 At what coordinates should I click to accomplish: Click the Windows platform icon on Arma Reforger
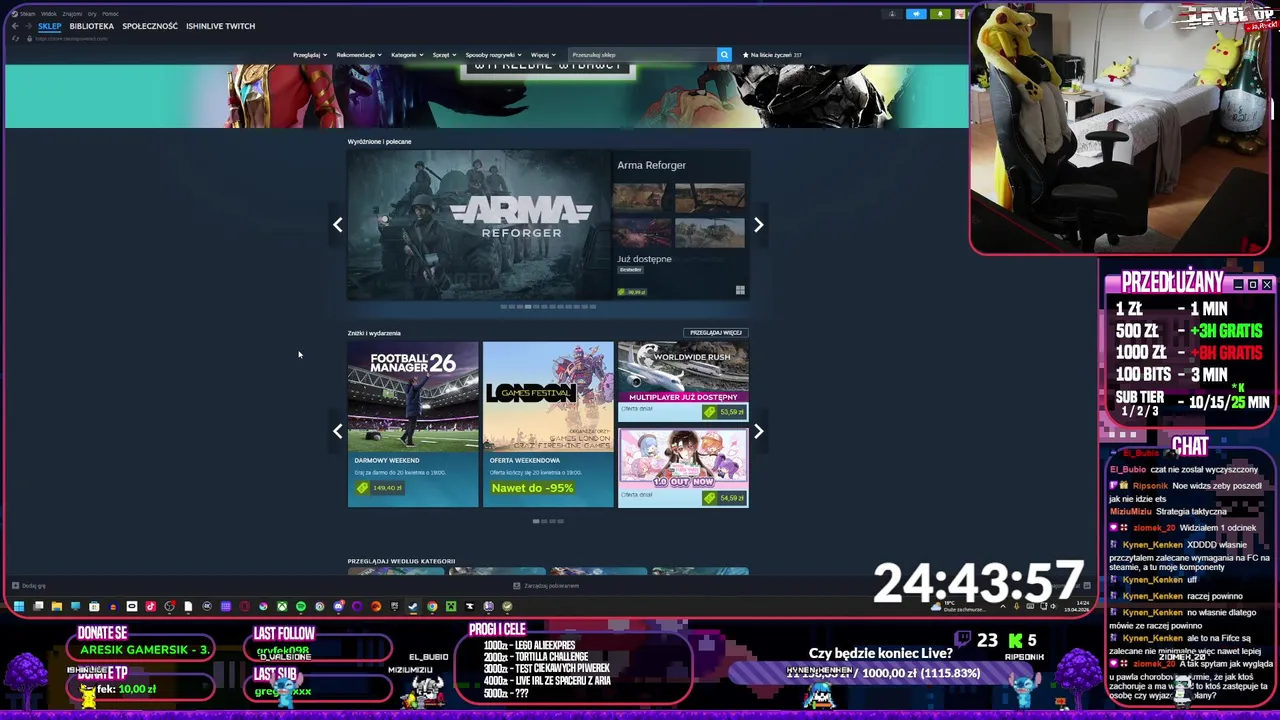740,290
